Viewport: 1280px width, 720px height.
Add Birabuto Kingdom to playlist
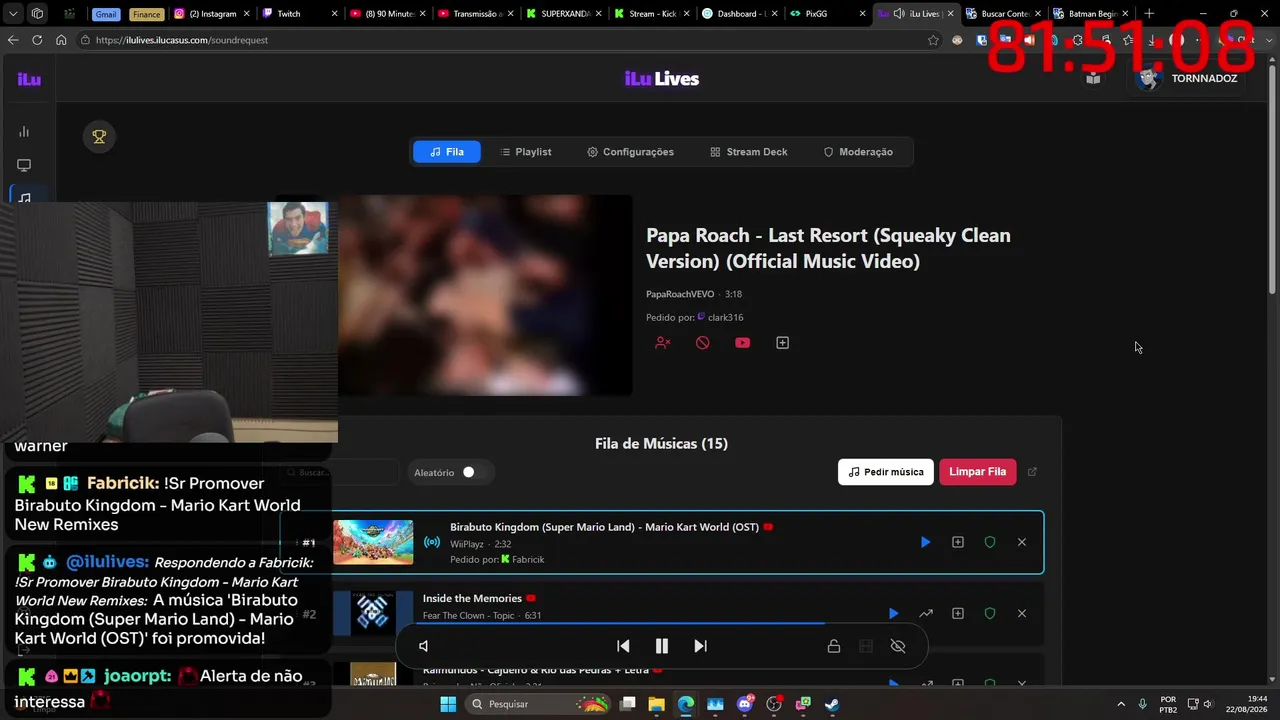tap(958, 542)
